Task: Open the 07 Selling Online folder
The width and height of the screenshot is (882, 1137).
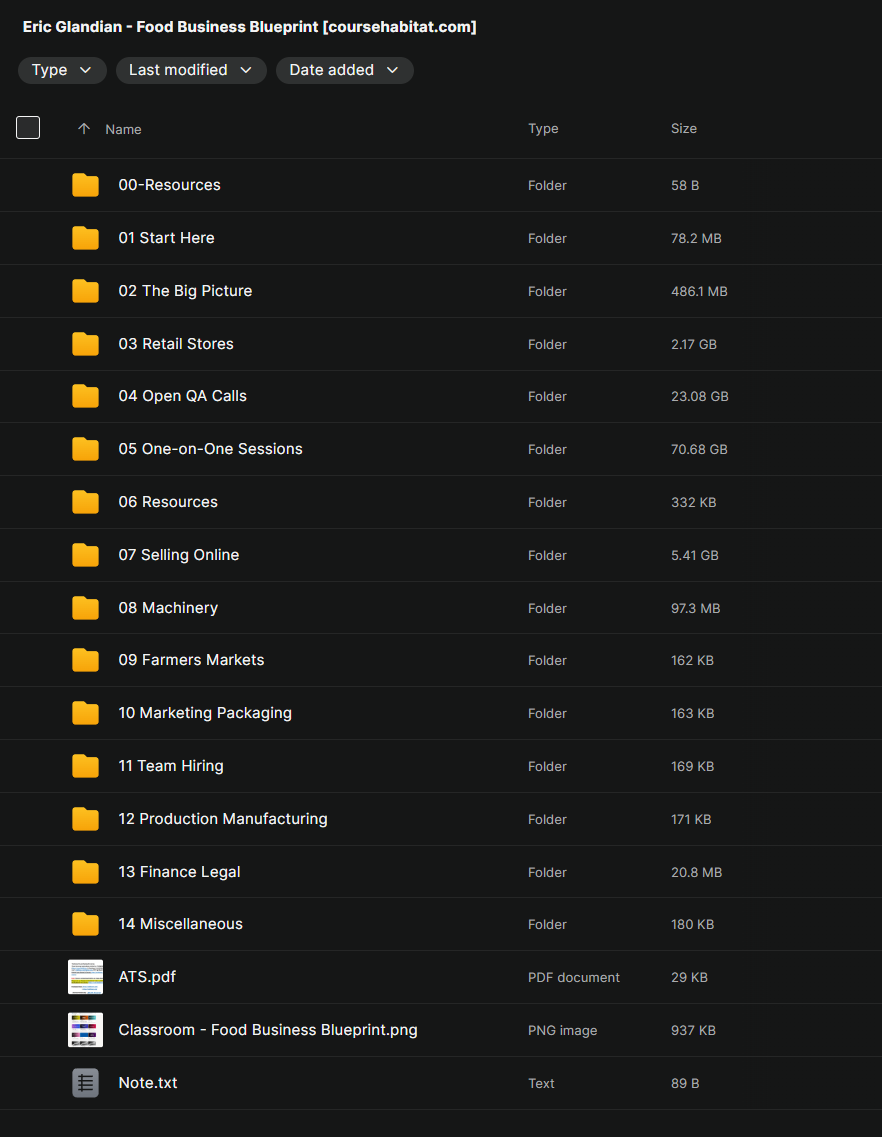Action: click(178, 555)
